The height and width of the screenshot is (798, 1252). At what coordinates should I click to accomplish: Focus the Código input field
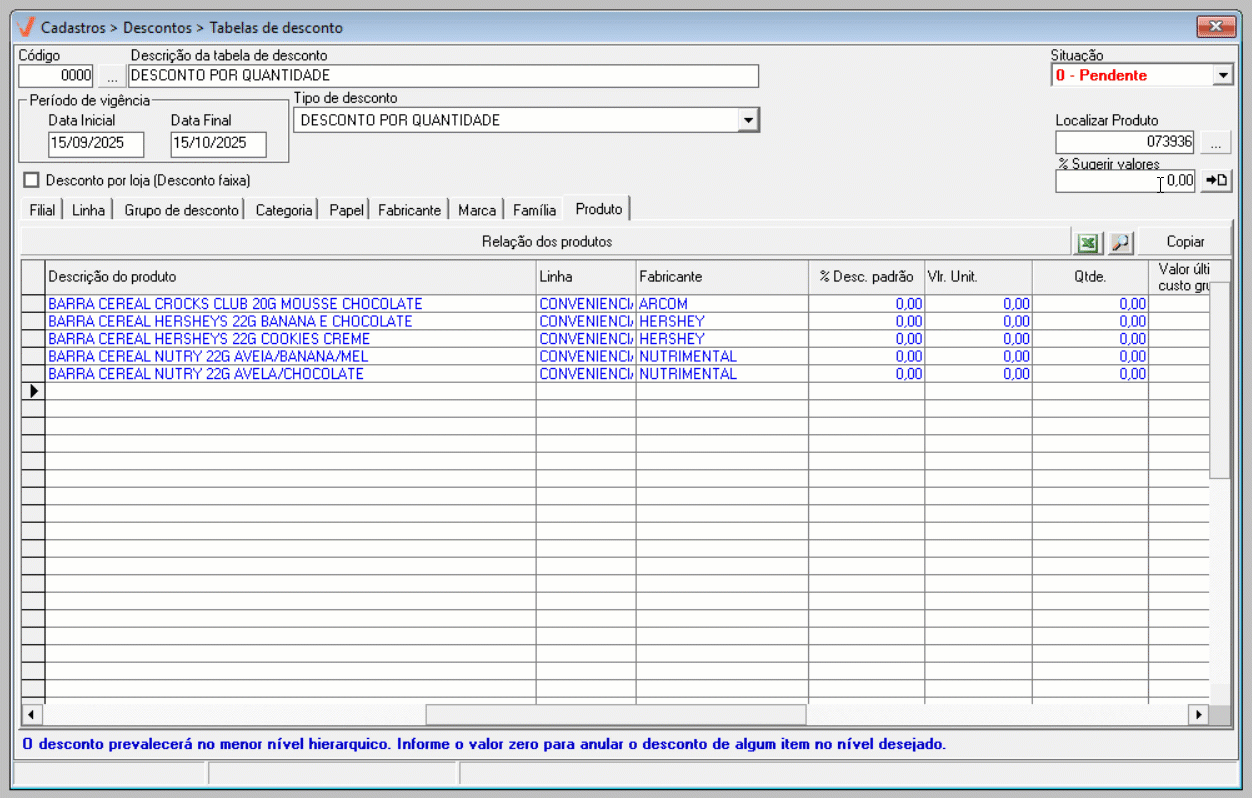pyautogui.click(x=57, y=75)
